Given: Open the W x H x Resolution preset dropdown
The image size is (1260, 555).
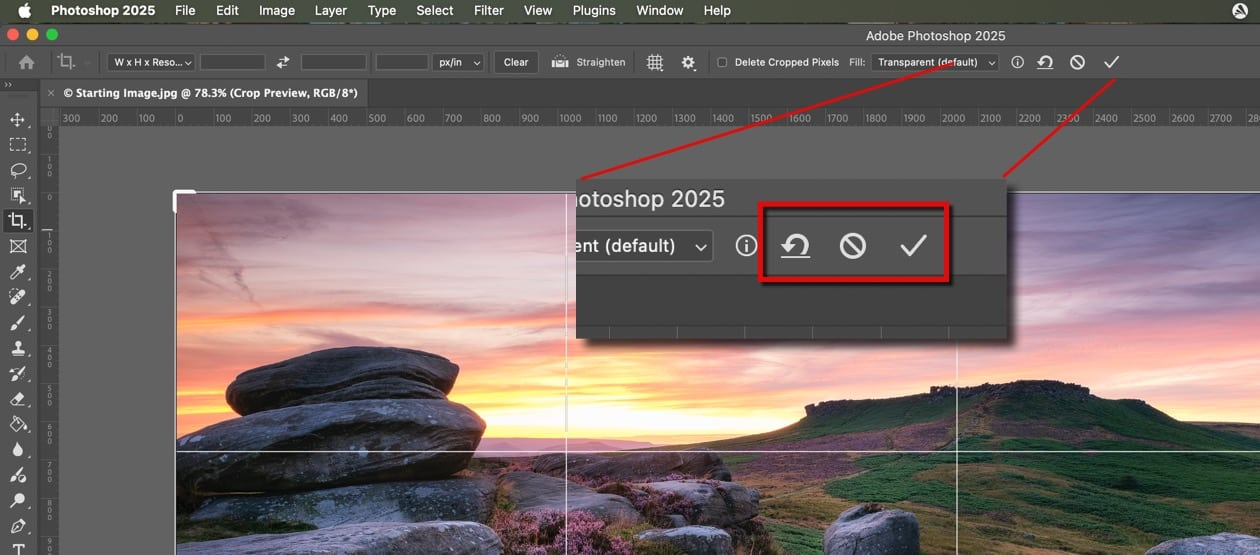Looking at the screenshot, I should (x=152, y=62).
